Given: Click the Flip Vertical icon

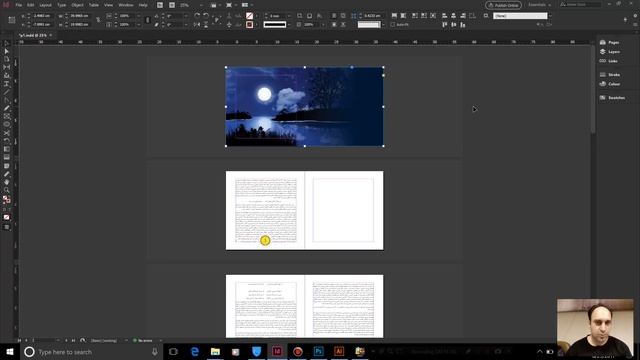Looking at the screenshot, I should point(206,24).
